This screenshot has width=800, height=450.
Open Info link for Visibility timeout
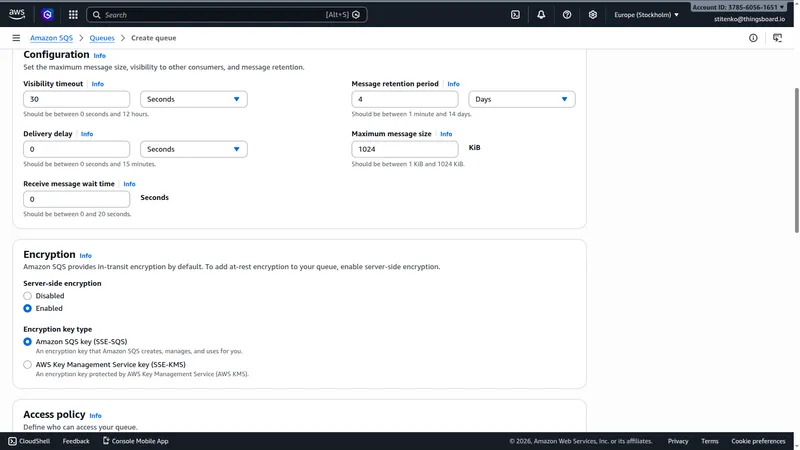click(x=97, y=84)
